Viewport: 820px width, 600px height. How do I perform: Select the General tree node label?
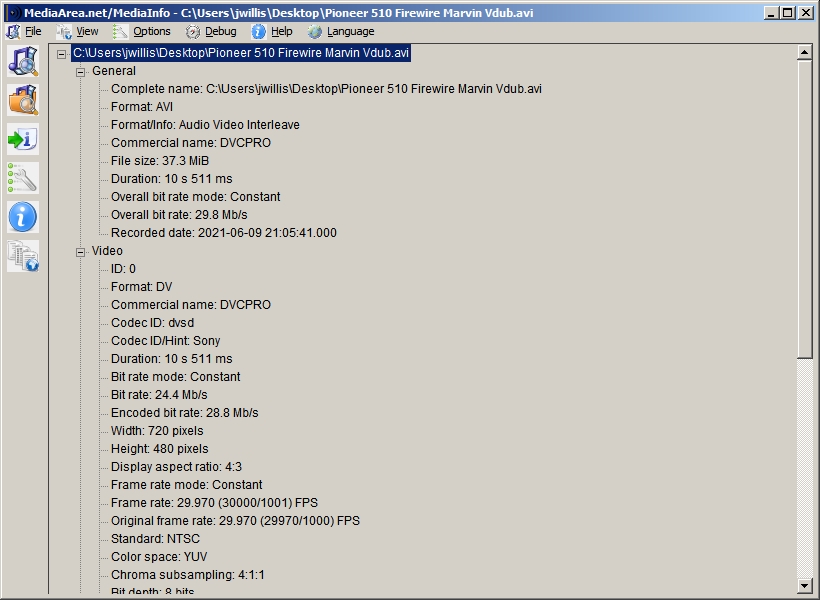(114, 71)
